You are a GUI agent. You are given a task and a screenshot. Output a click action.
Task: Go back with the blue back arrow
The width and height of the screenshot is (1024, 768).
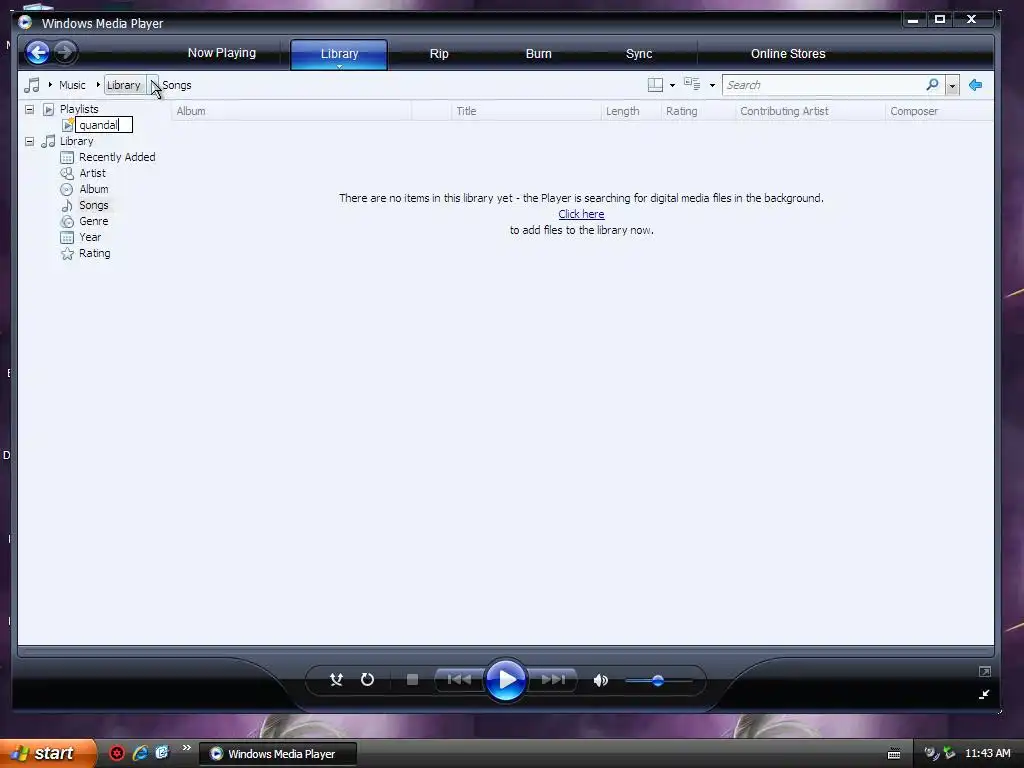click(38, 52)
